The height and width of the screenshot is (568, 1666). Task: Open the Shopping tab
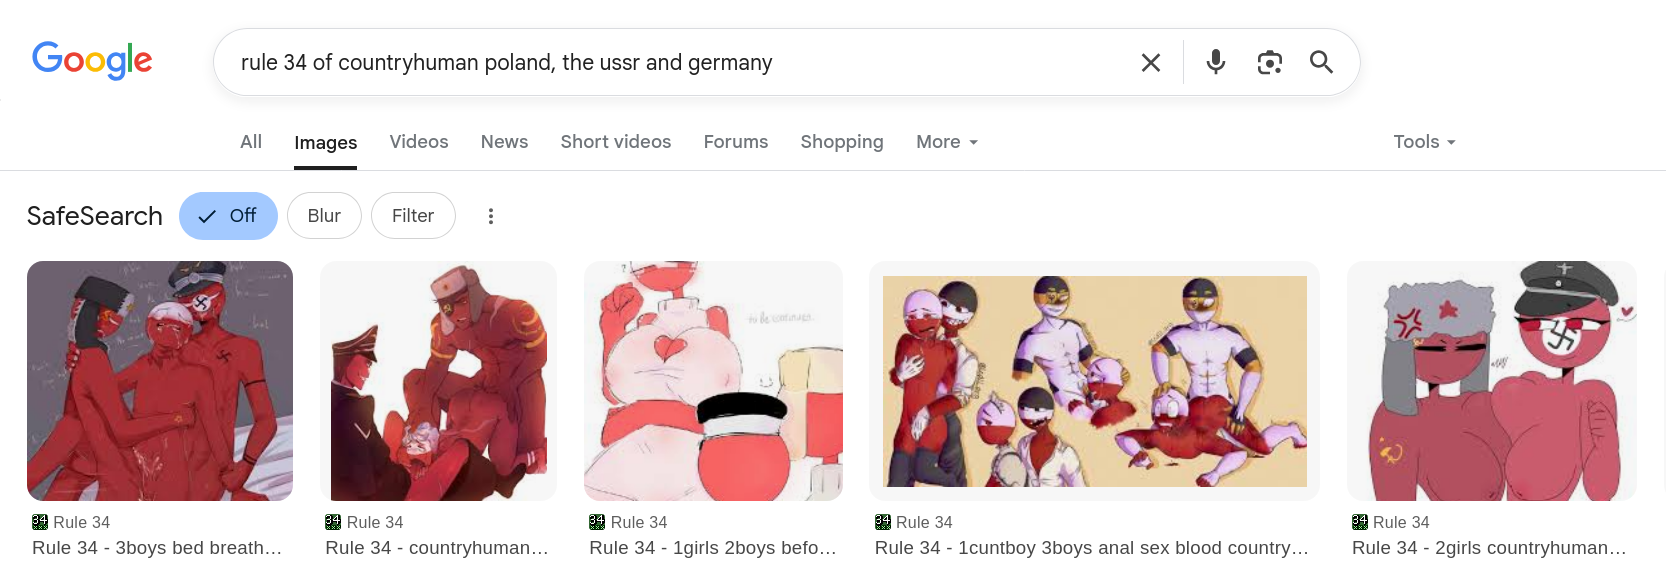pos(842,142)
